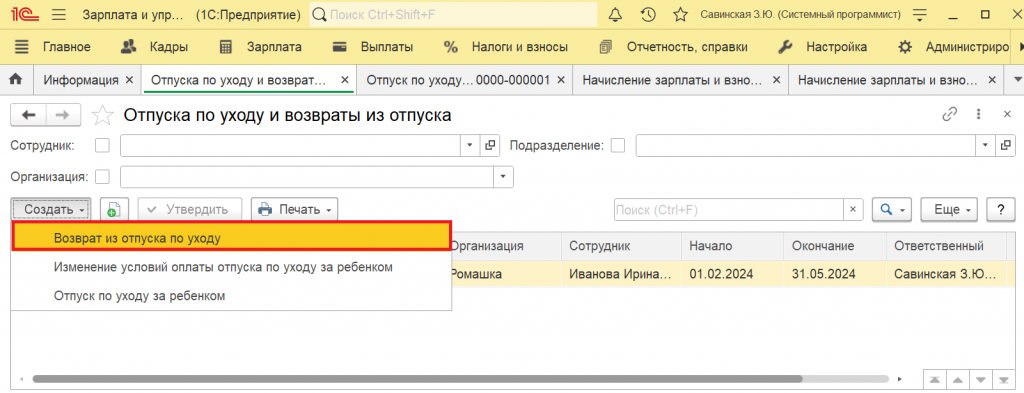Clear the search field with X
Viewport: 1024px width, 393px height.
(852, 210)
